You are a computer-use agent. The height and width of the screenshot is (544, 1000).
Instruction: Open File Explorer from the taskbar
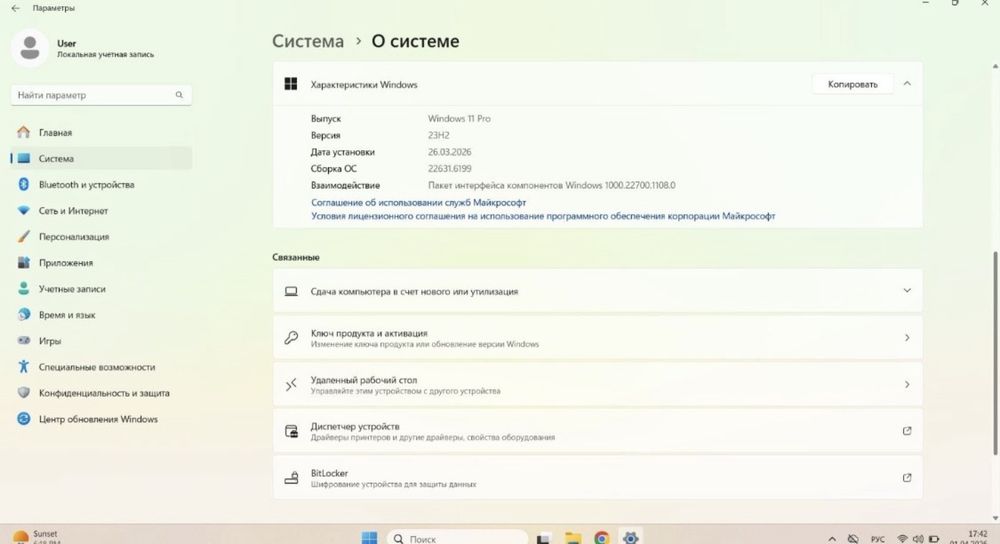[573, 538]
